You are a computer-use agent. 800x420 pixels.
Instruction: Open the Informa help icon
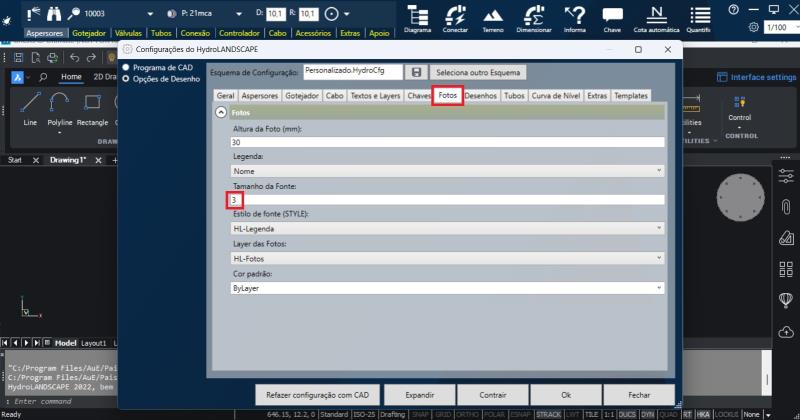[575, 19]
